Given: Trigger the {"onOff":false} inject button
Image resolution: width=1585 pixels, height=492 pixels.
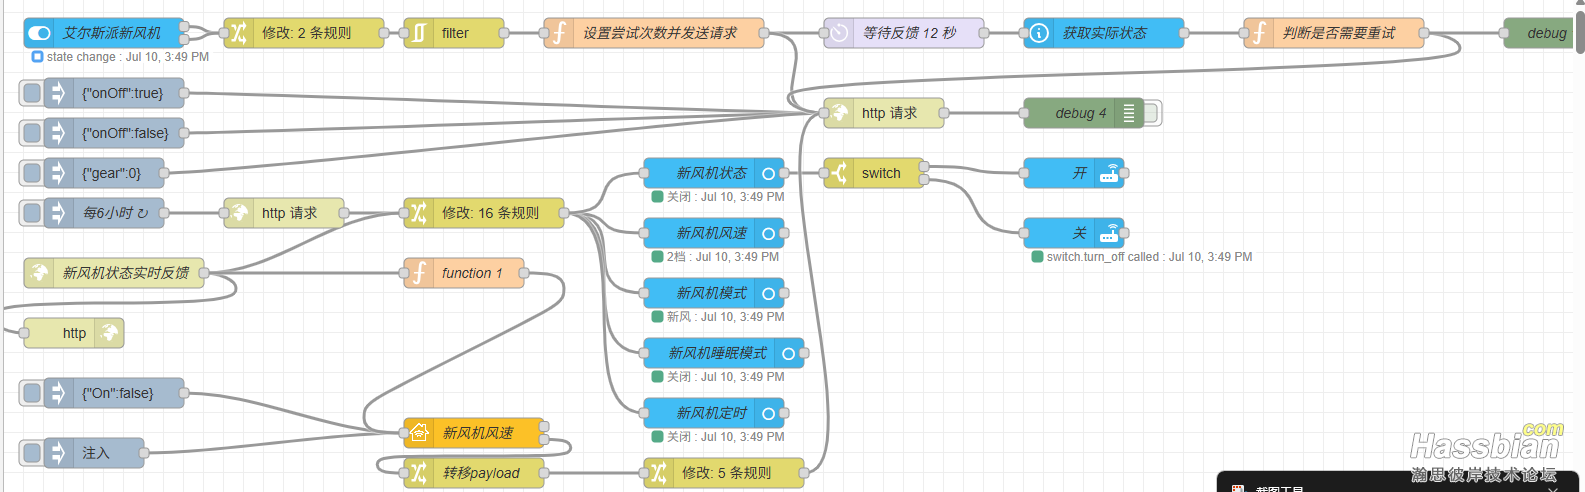Looking at the screenshot, I should (x=32, y=133).
